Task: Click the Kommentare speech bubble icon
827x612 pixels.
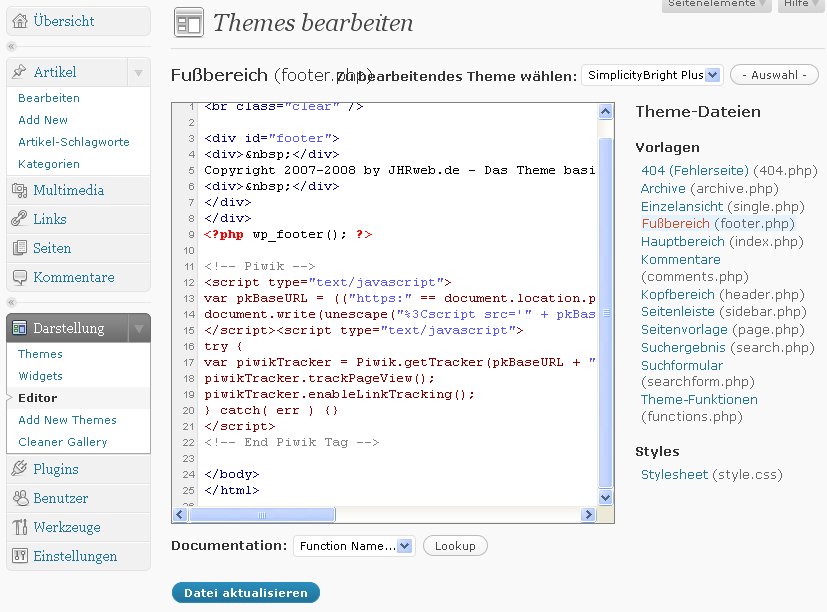Action: (x=20, y=278)
